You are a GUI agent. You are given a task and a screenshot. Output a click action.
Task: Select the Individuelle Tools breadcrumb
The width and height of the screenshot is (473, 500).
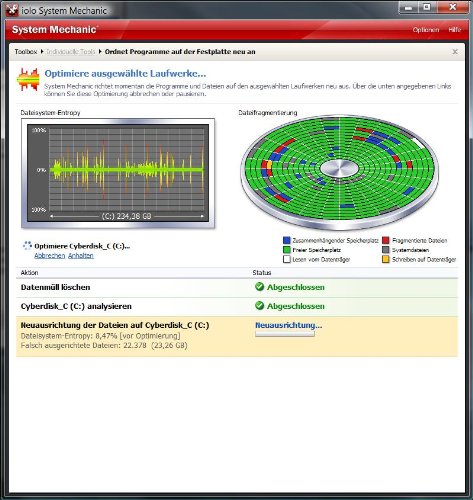[x=71, y=52]
